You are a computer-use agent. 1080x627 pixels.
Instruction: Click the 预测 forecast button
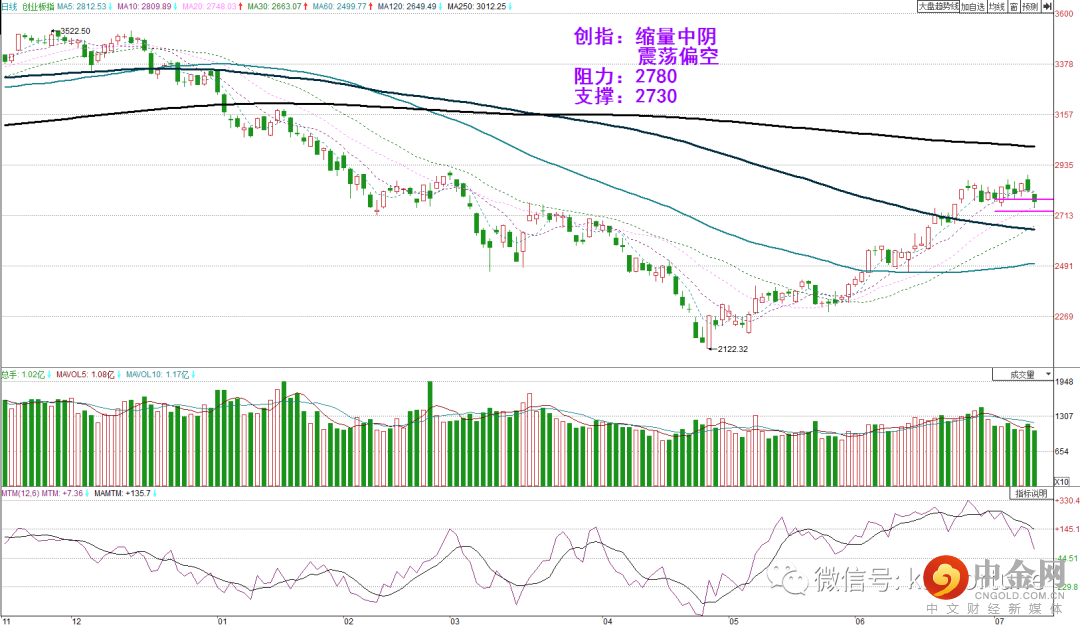pos(1030,6)
